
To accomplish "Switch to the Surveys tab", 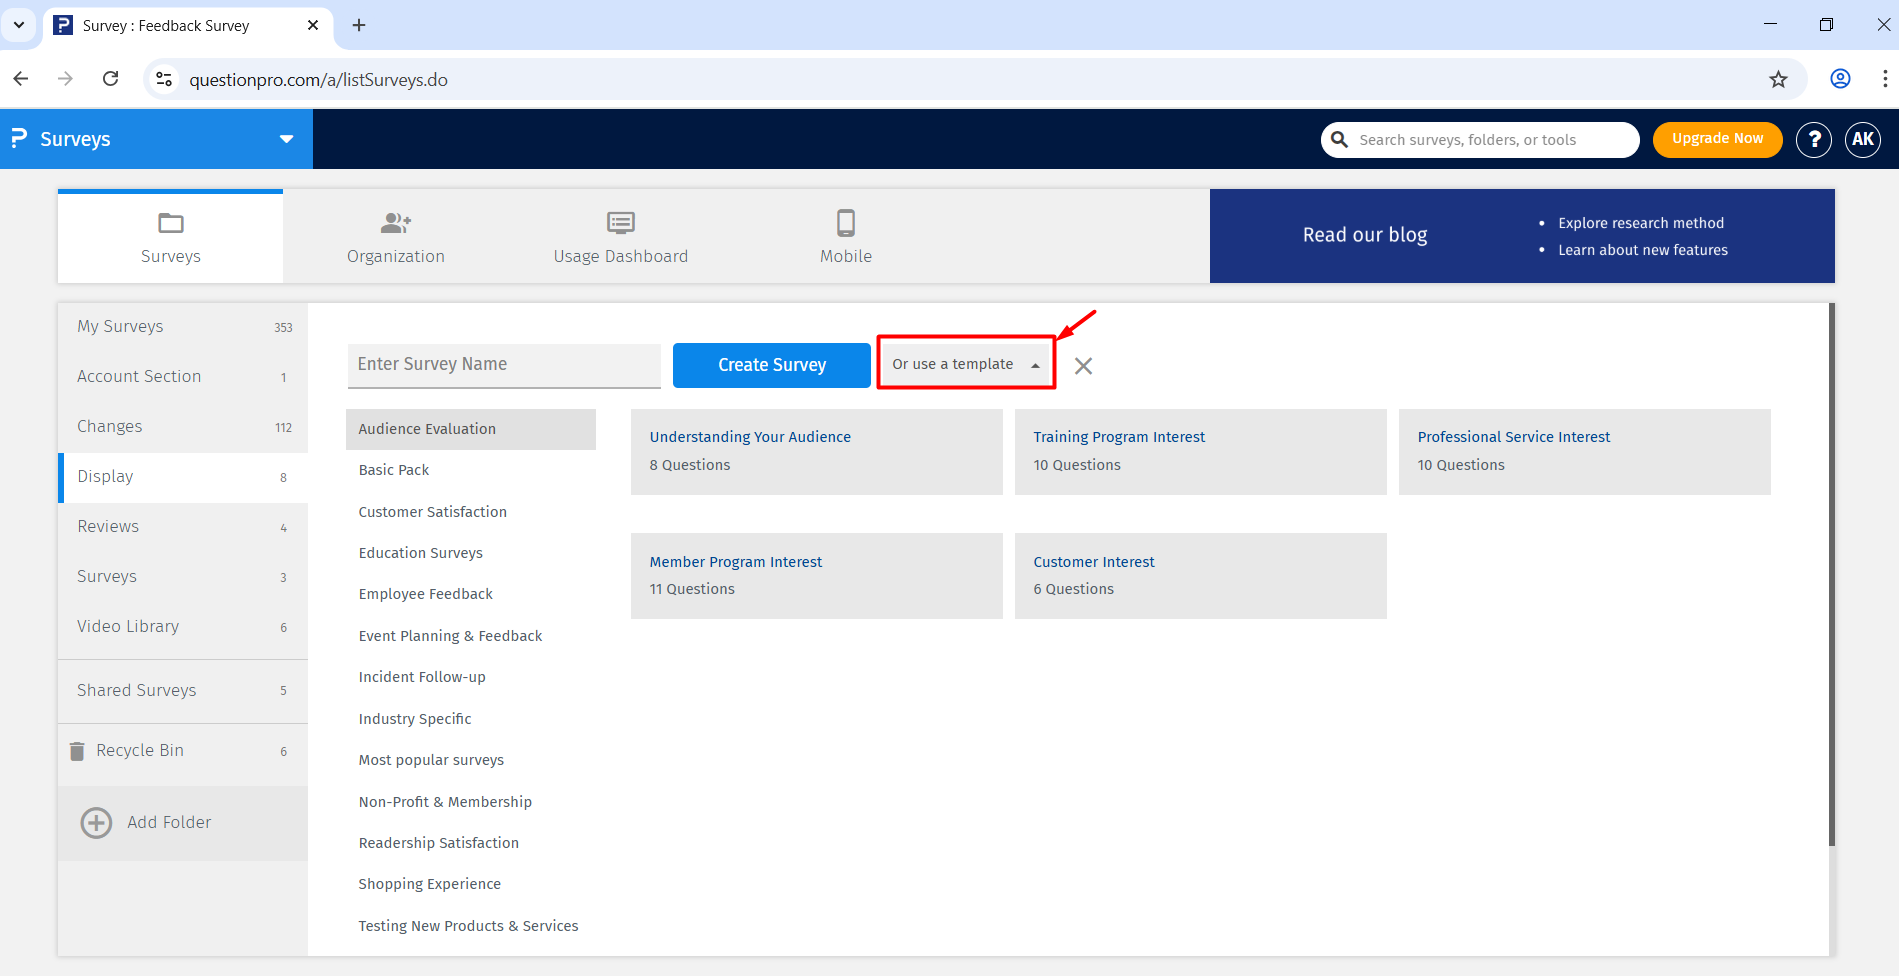I will coord(171,238).
